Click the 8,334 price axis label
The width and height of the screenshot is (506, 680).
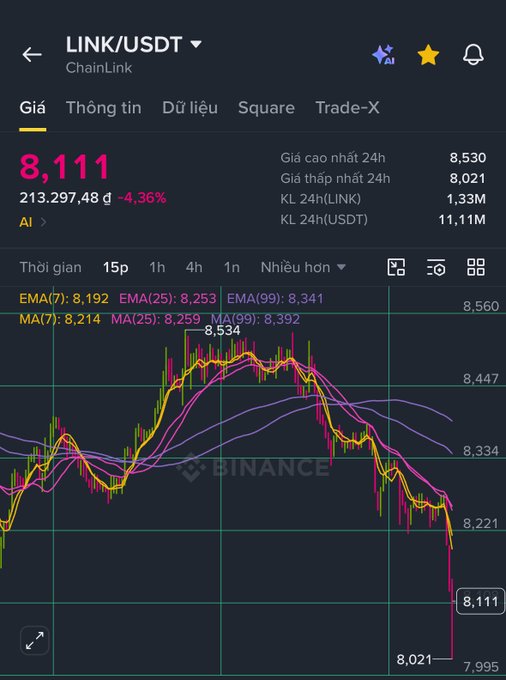481,451
